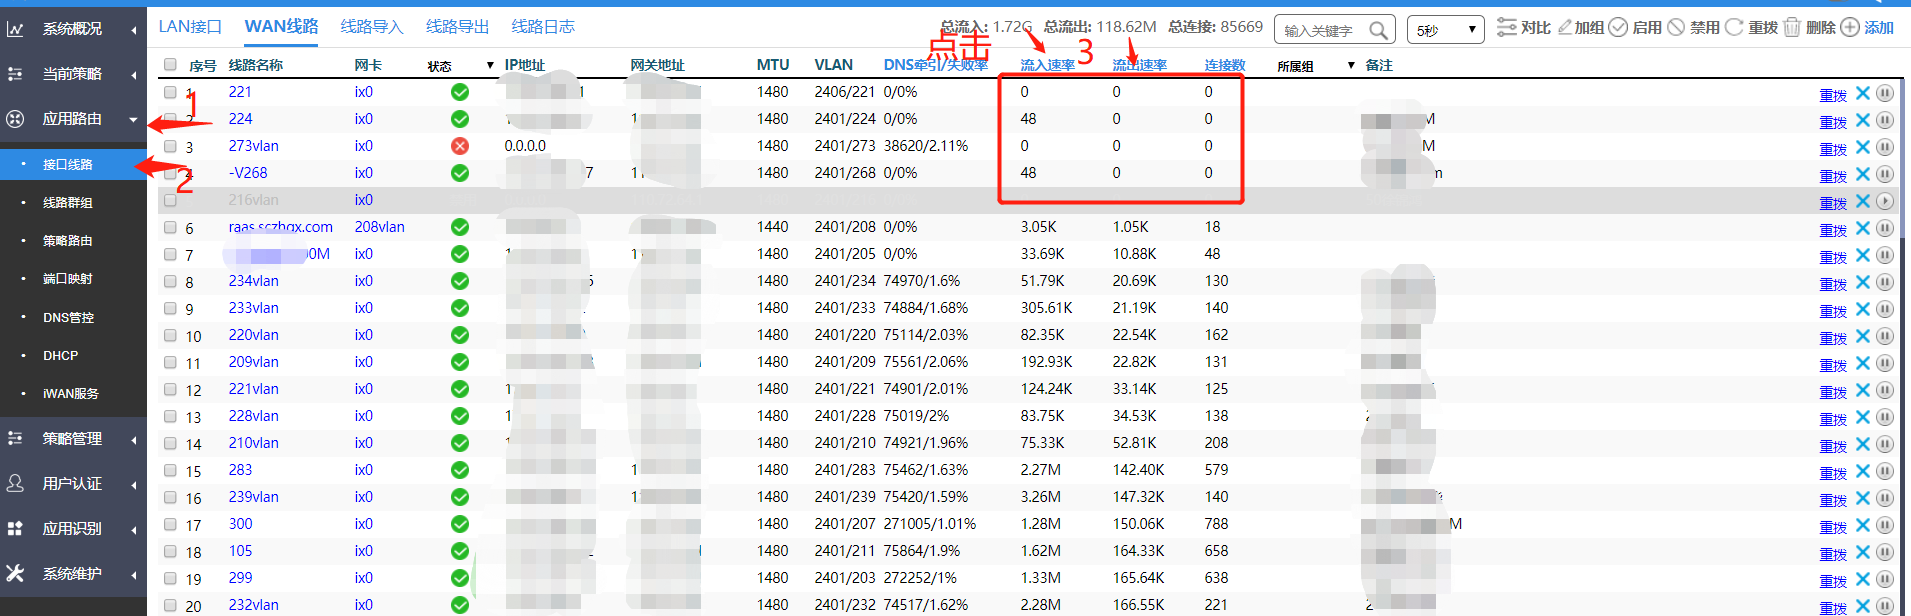Pause line 221 with its pause icon

pyautogui.click(x=1885, y=93)
